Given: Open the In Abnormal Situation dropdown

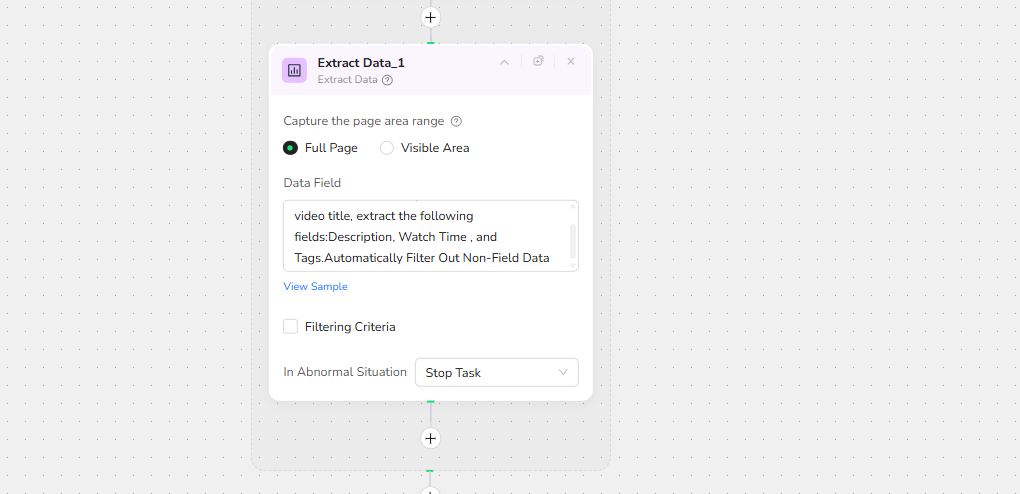Looking at the screenshot, I should tap(496, 372).
